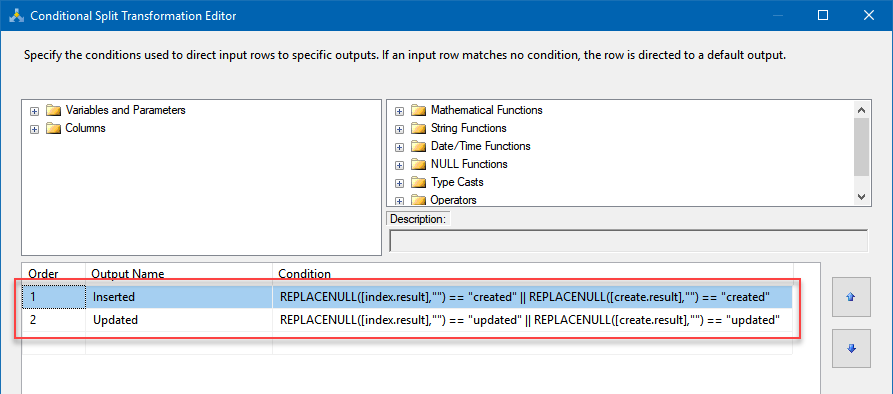Expand the NULL Functions node
Viewport: 893px width, 394px height.
coord(399,165)
